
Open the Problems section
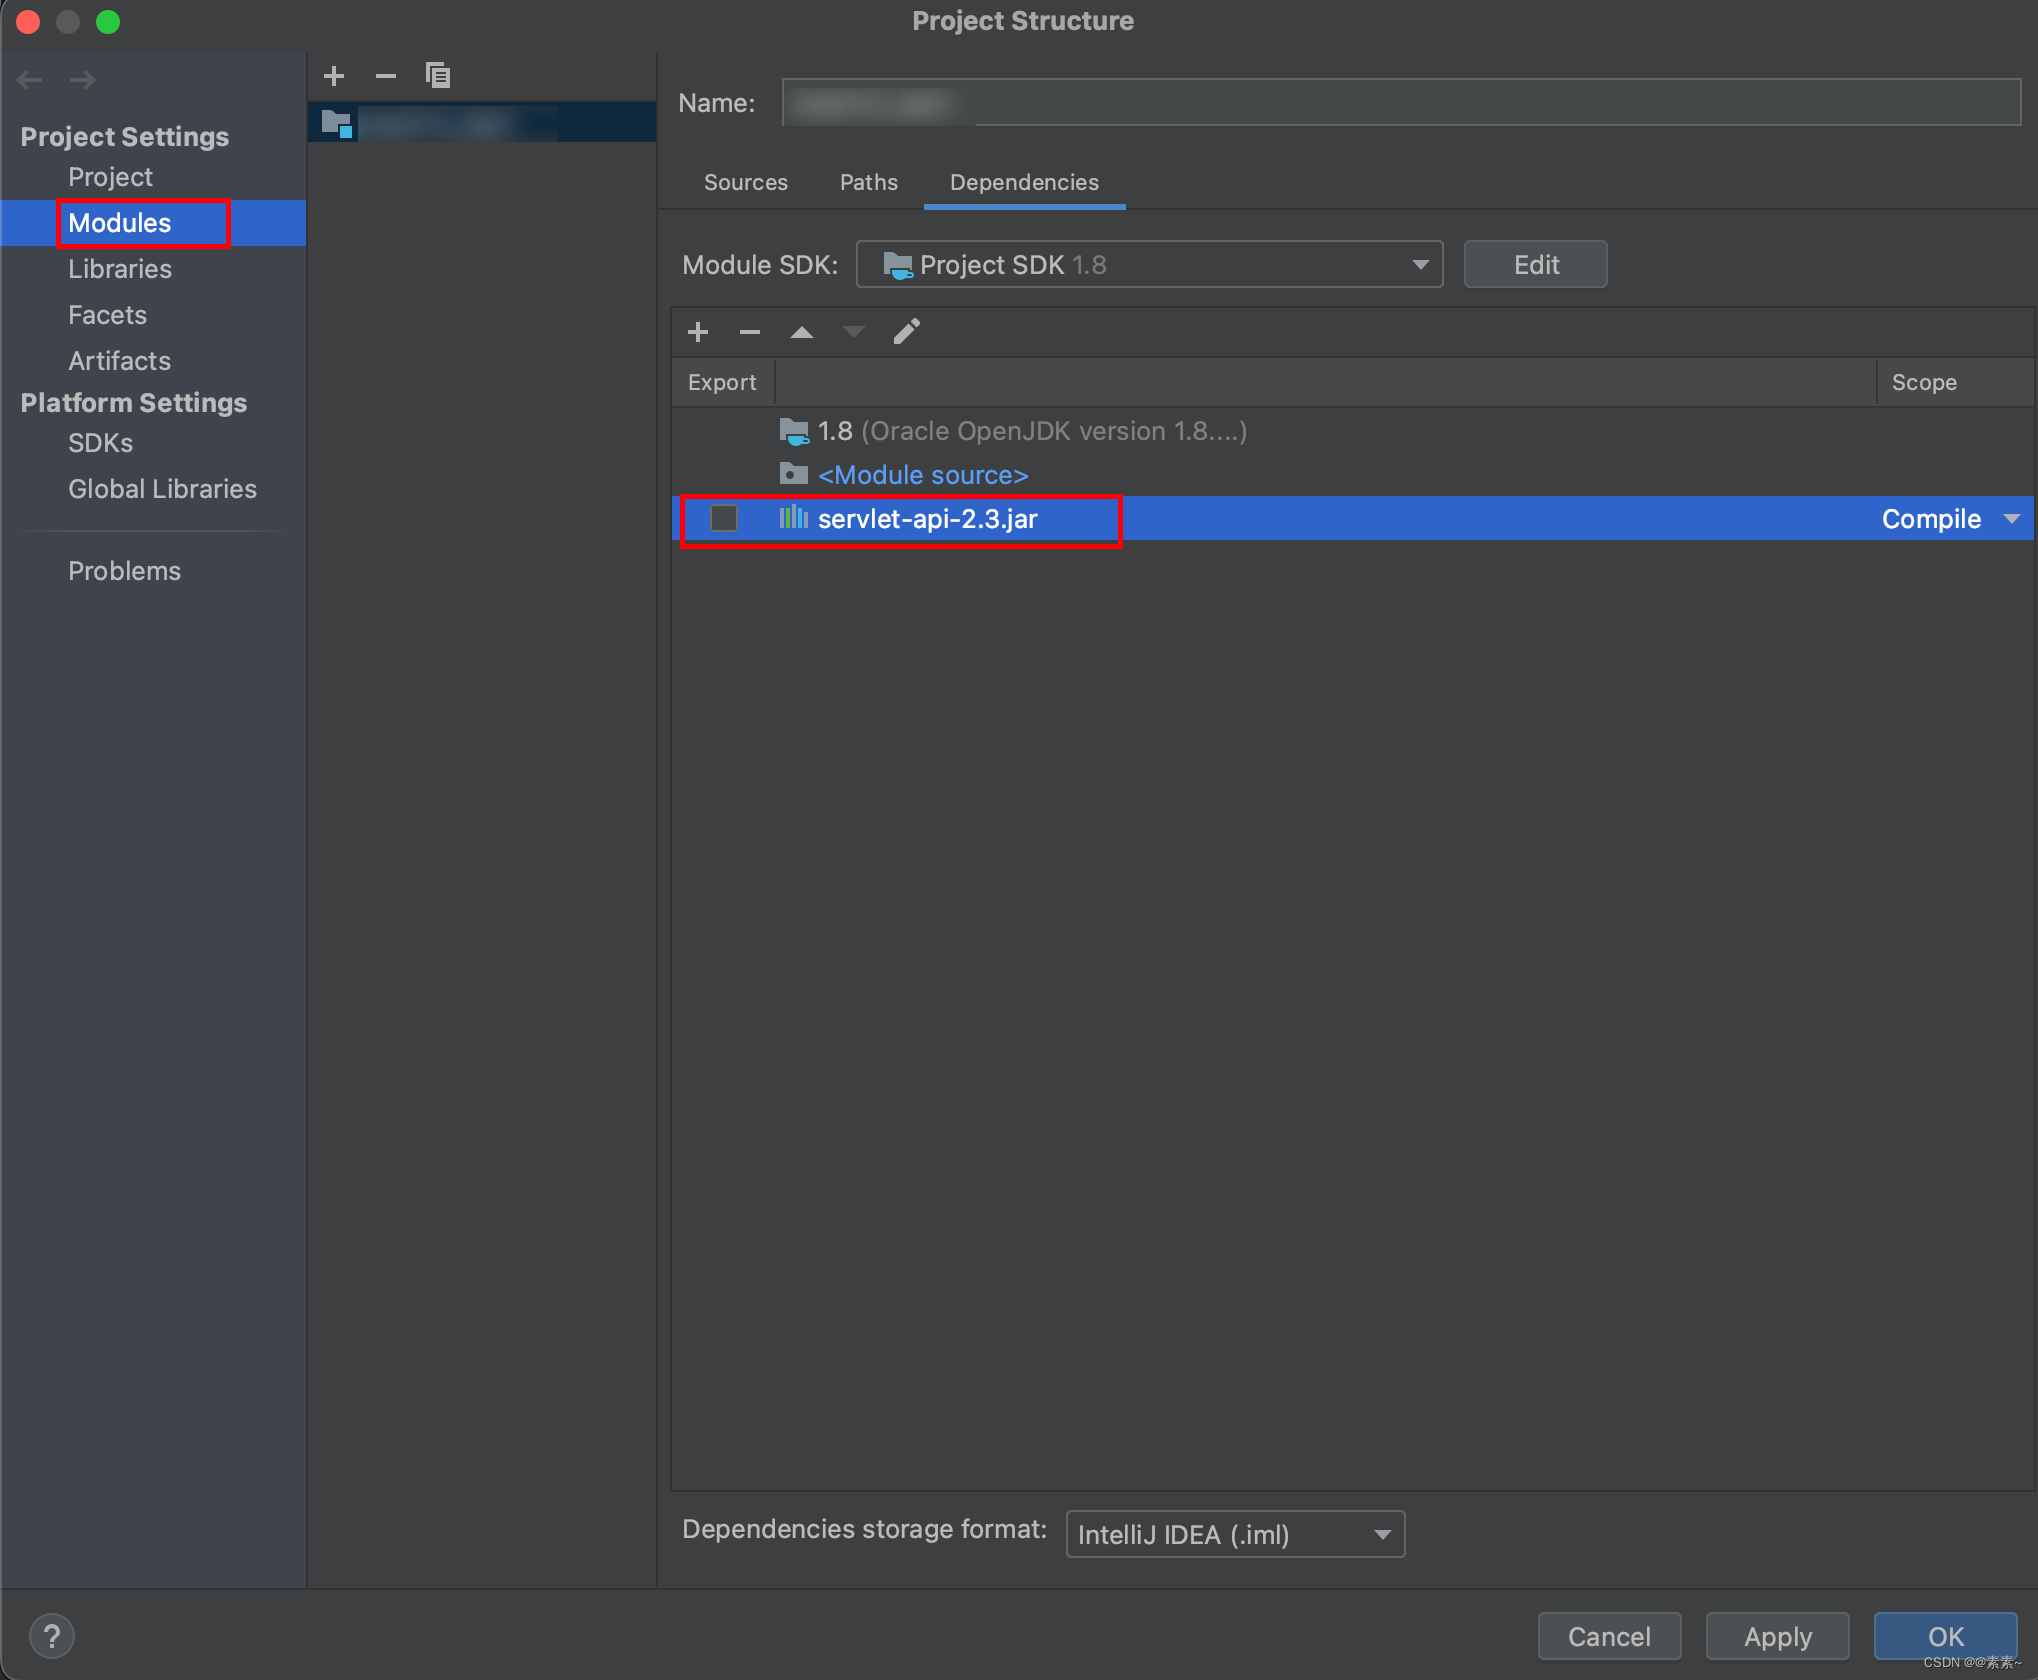(124, 571)
